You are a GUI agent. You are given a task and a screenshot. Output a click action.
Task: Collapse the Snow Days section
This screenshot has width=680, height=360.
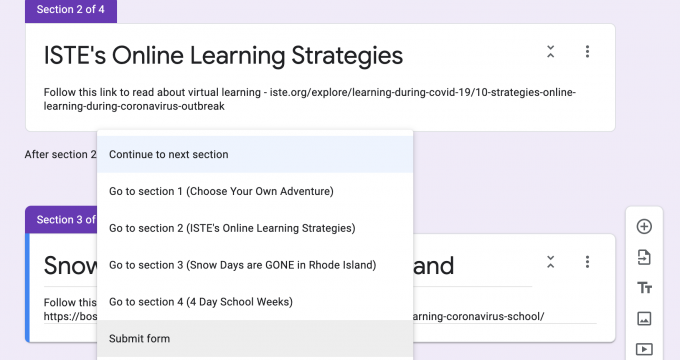pos(550,262)
